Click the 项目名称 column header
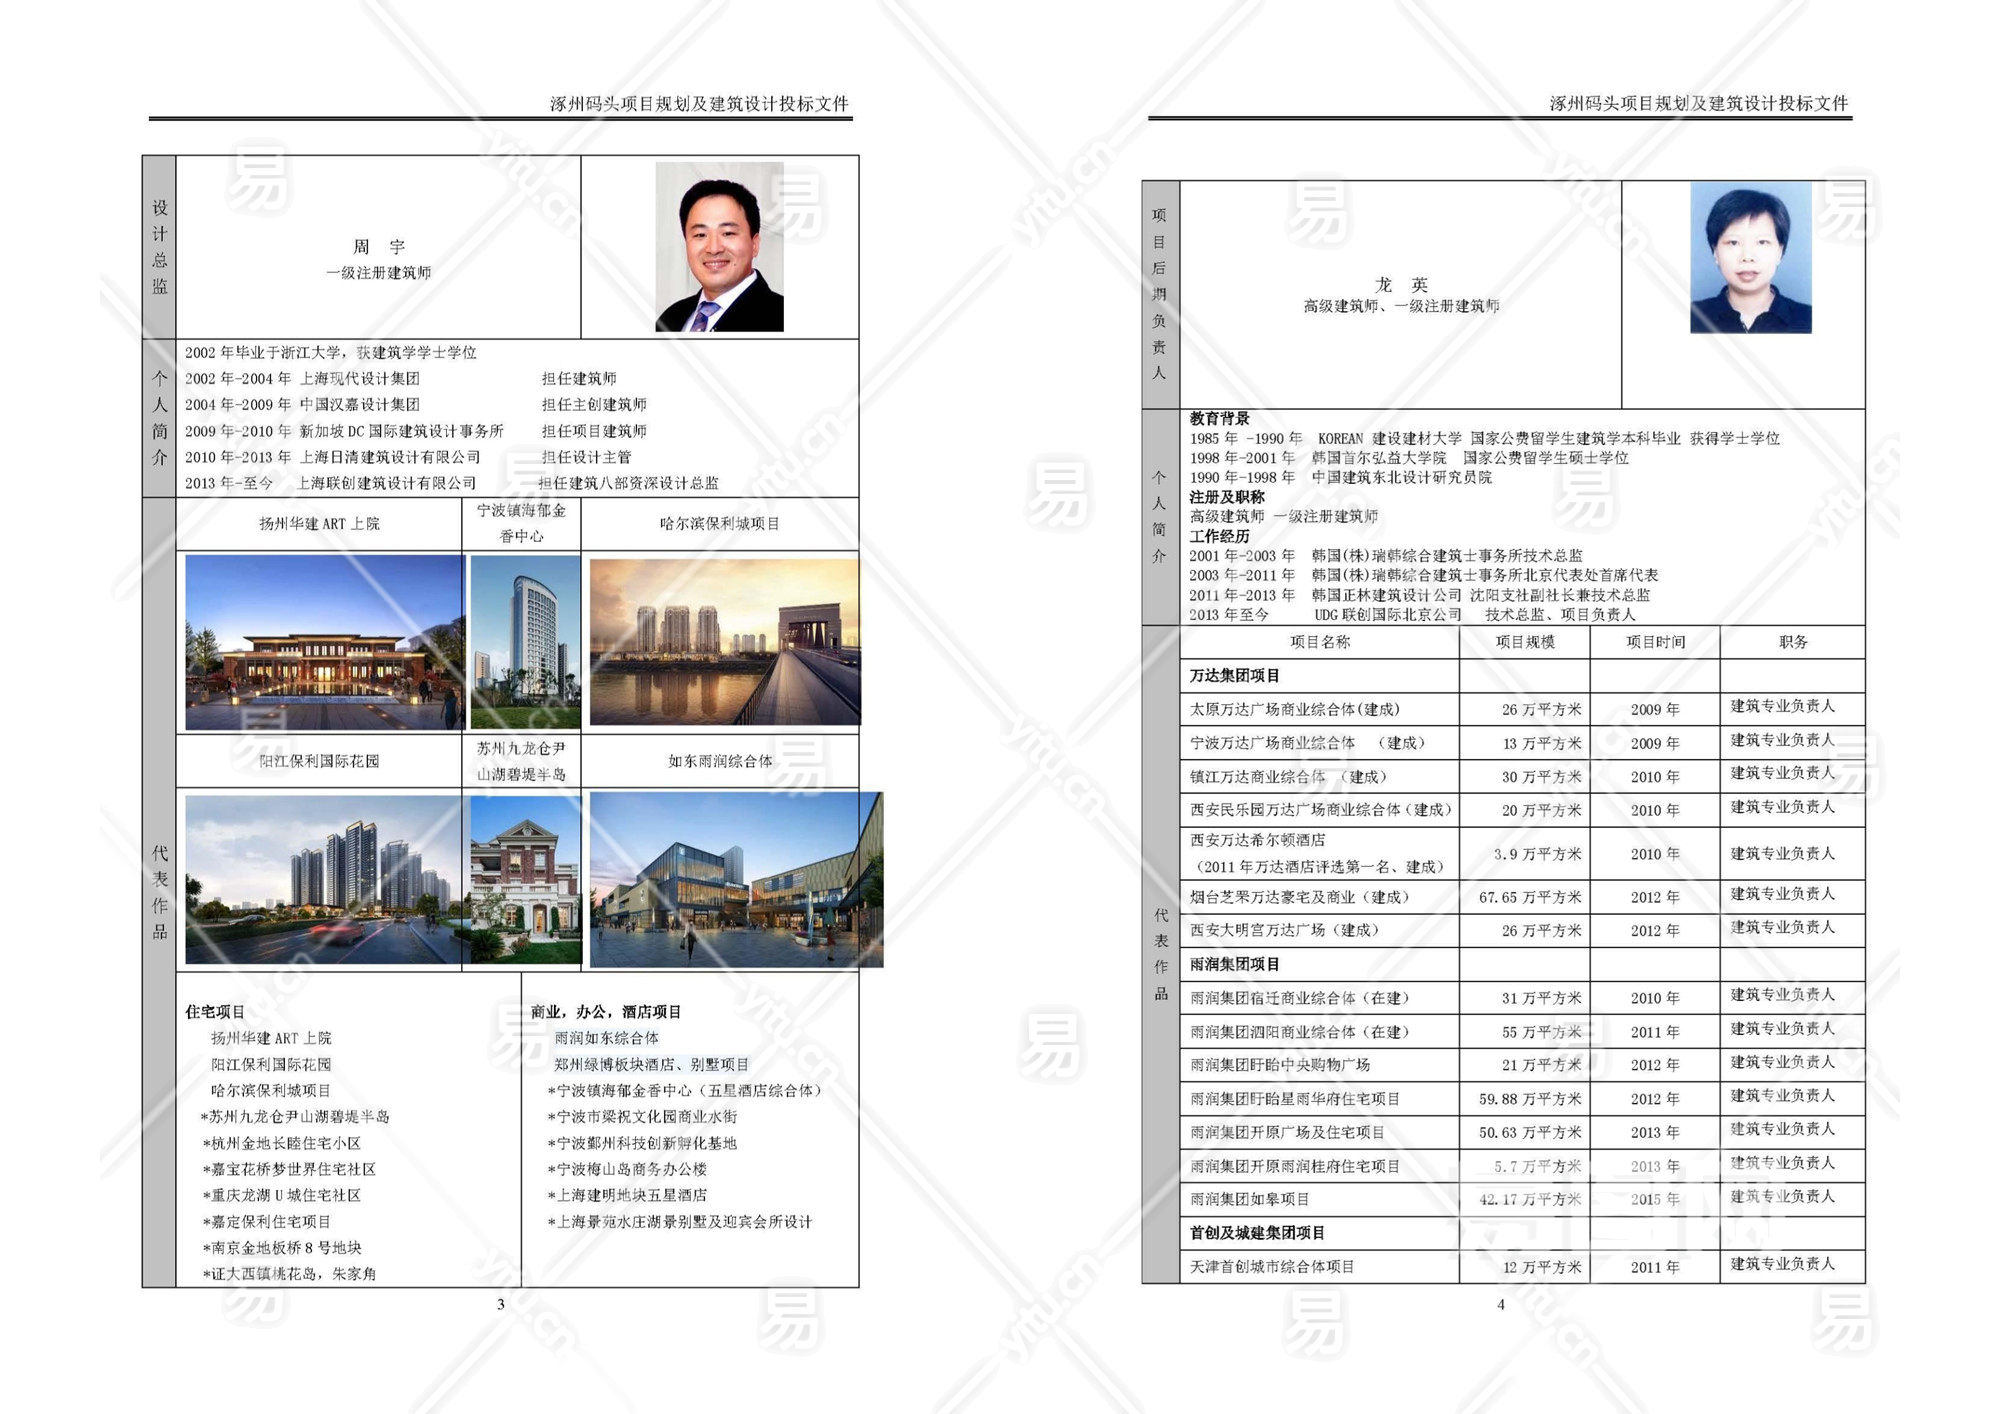Screen dimensions: 2000x1414 coord(1319,642)
